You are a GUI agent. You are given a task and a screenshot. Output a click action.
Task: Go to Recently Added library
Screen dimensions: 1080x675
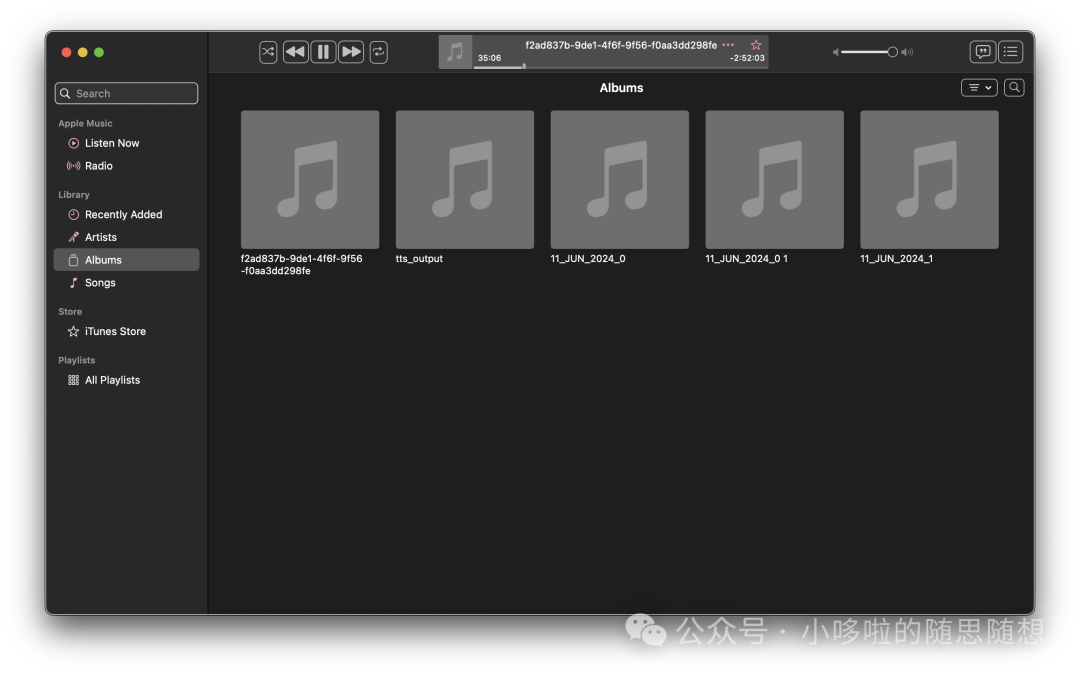[122, 215]
